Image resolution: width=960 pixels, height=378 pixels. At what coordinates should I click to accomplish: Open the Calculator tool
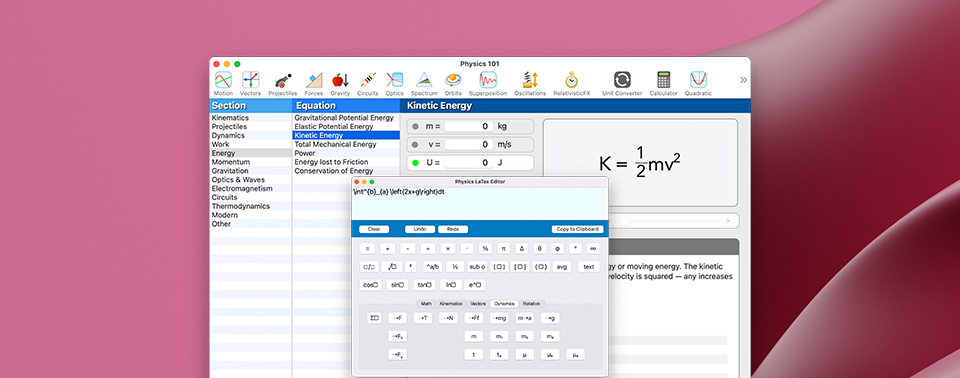click(664, 84)
